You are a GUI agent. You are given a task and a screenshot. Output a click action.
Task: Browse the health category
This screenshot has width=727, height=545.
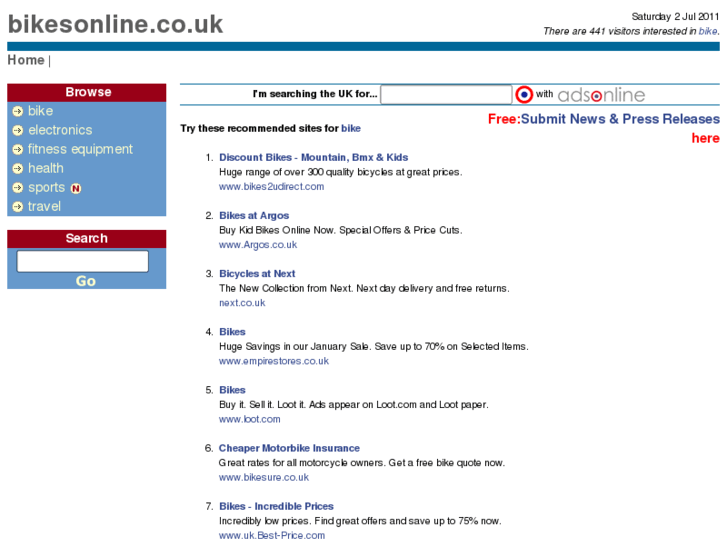46,168
